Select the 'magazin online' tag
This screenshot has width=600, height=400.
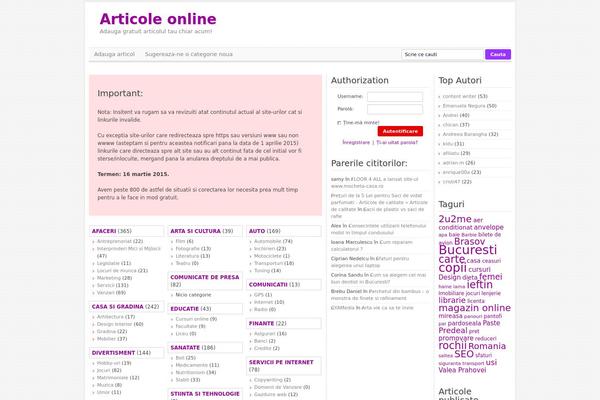pos(474,308)
